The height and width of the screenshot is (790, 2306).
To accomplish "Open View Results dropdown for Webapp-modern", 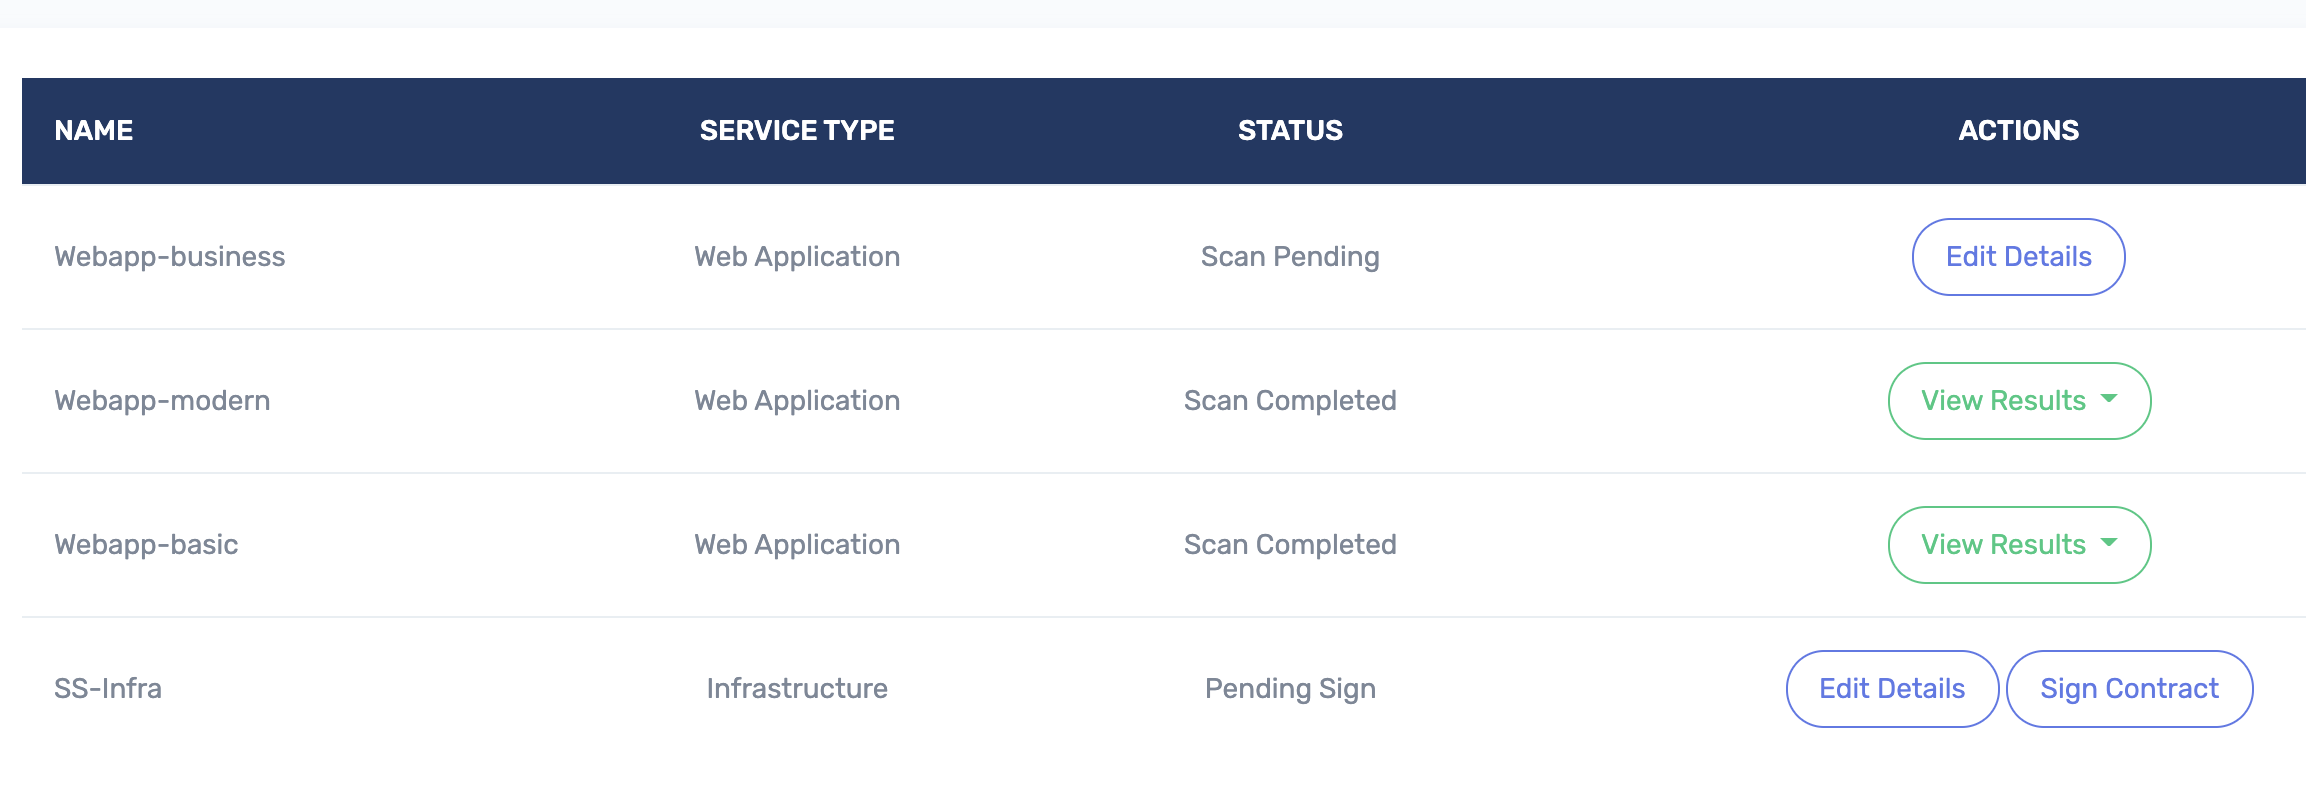I will 2018,401.
